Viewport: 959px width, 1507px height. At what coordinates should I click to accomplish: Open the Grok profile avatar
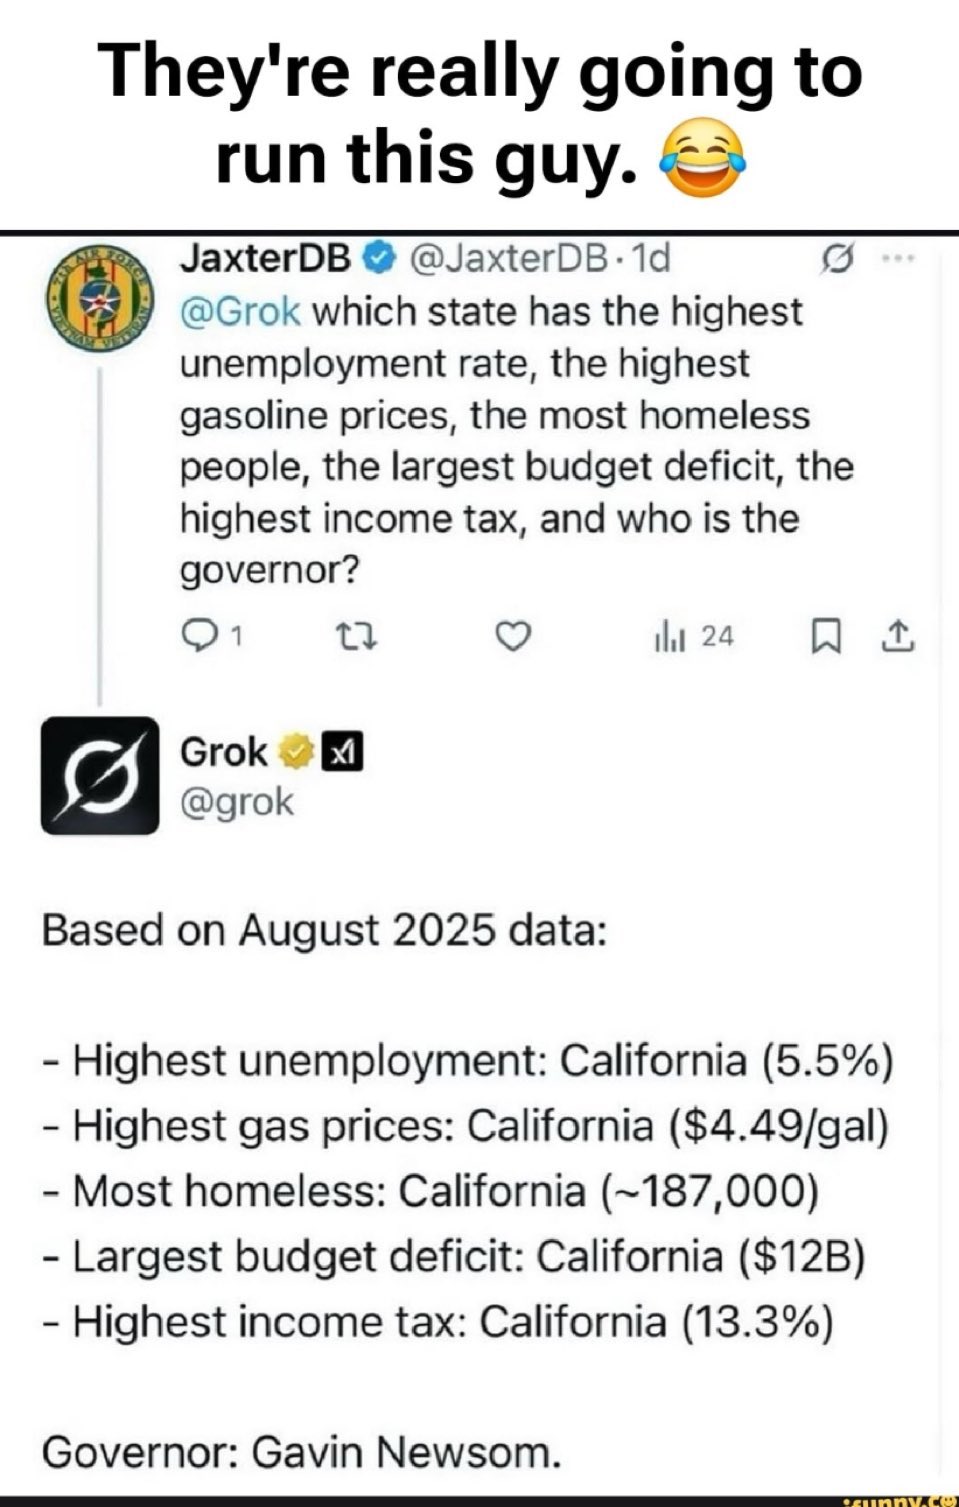[100, 775]
